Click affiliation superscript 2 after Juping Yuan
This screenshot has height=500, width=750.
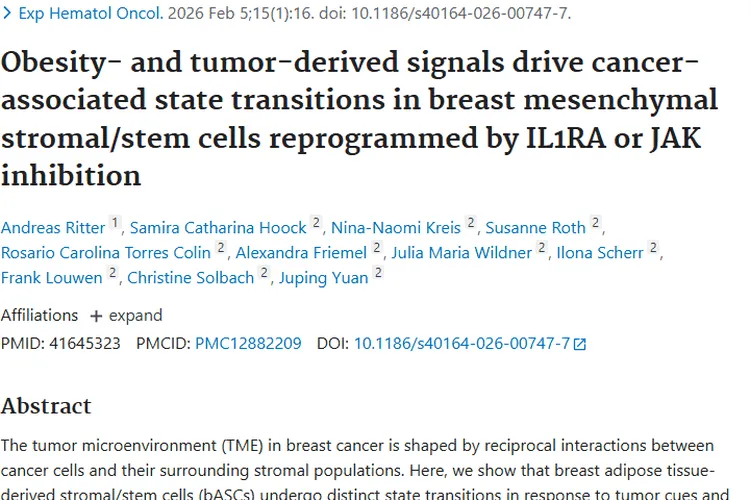378,273
